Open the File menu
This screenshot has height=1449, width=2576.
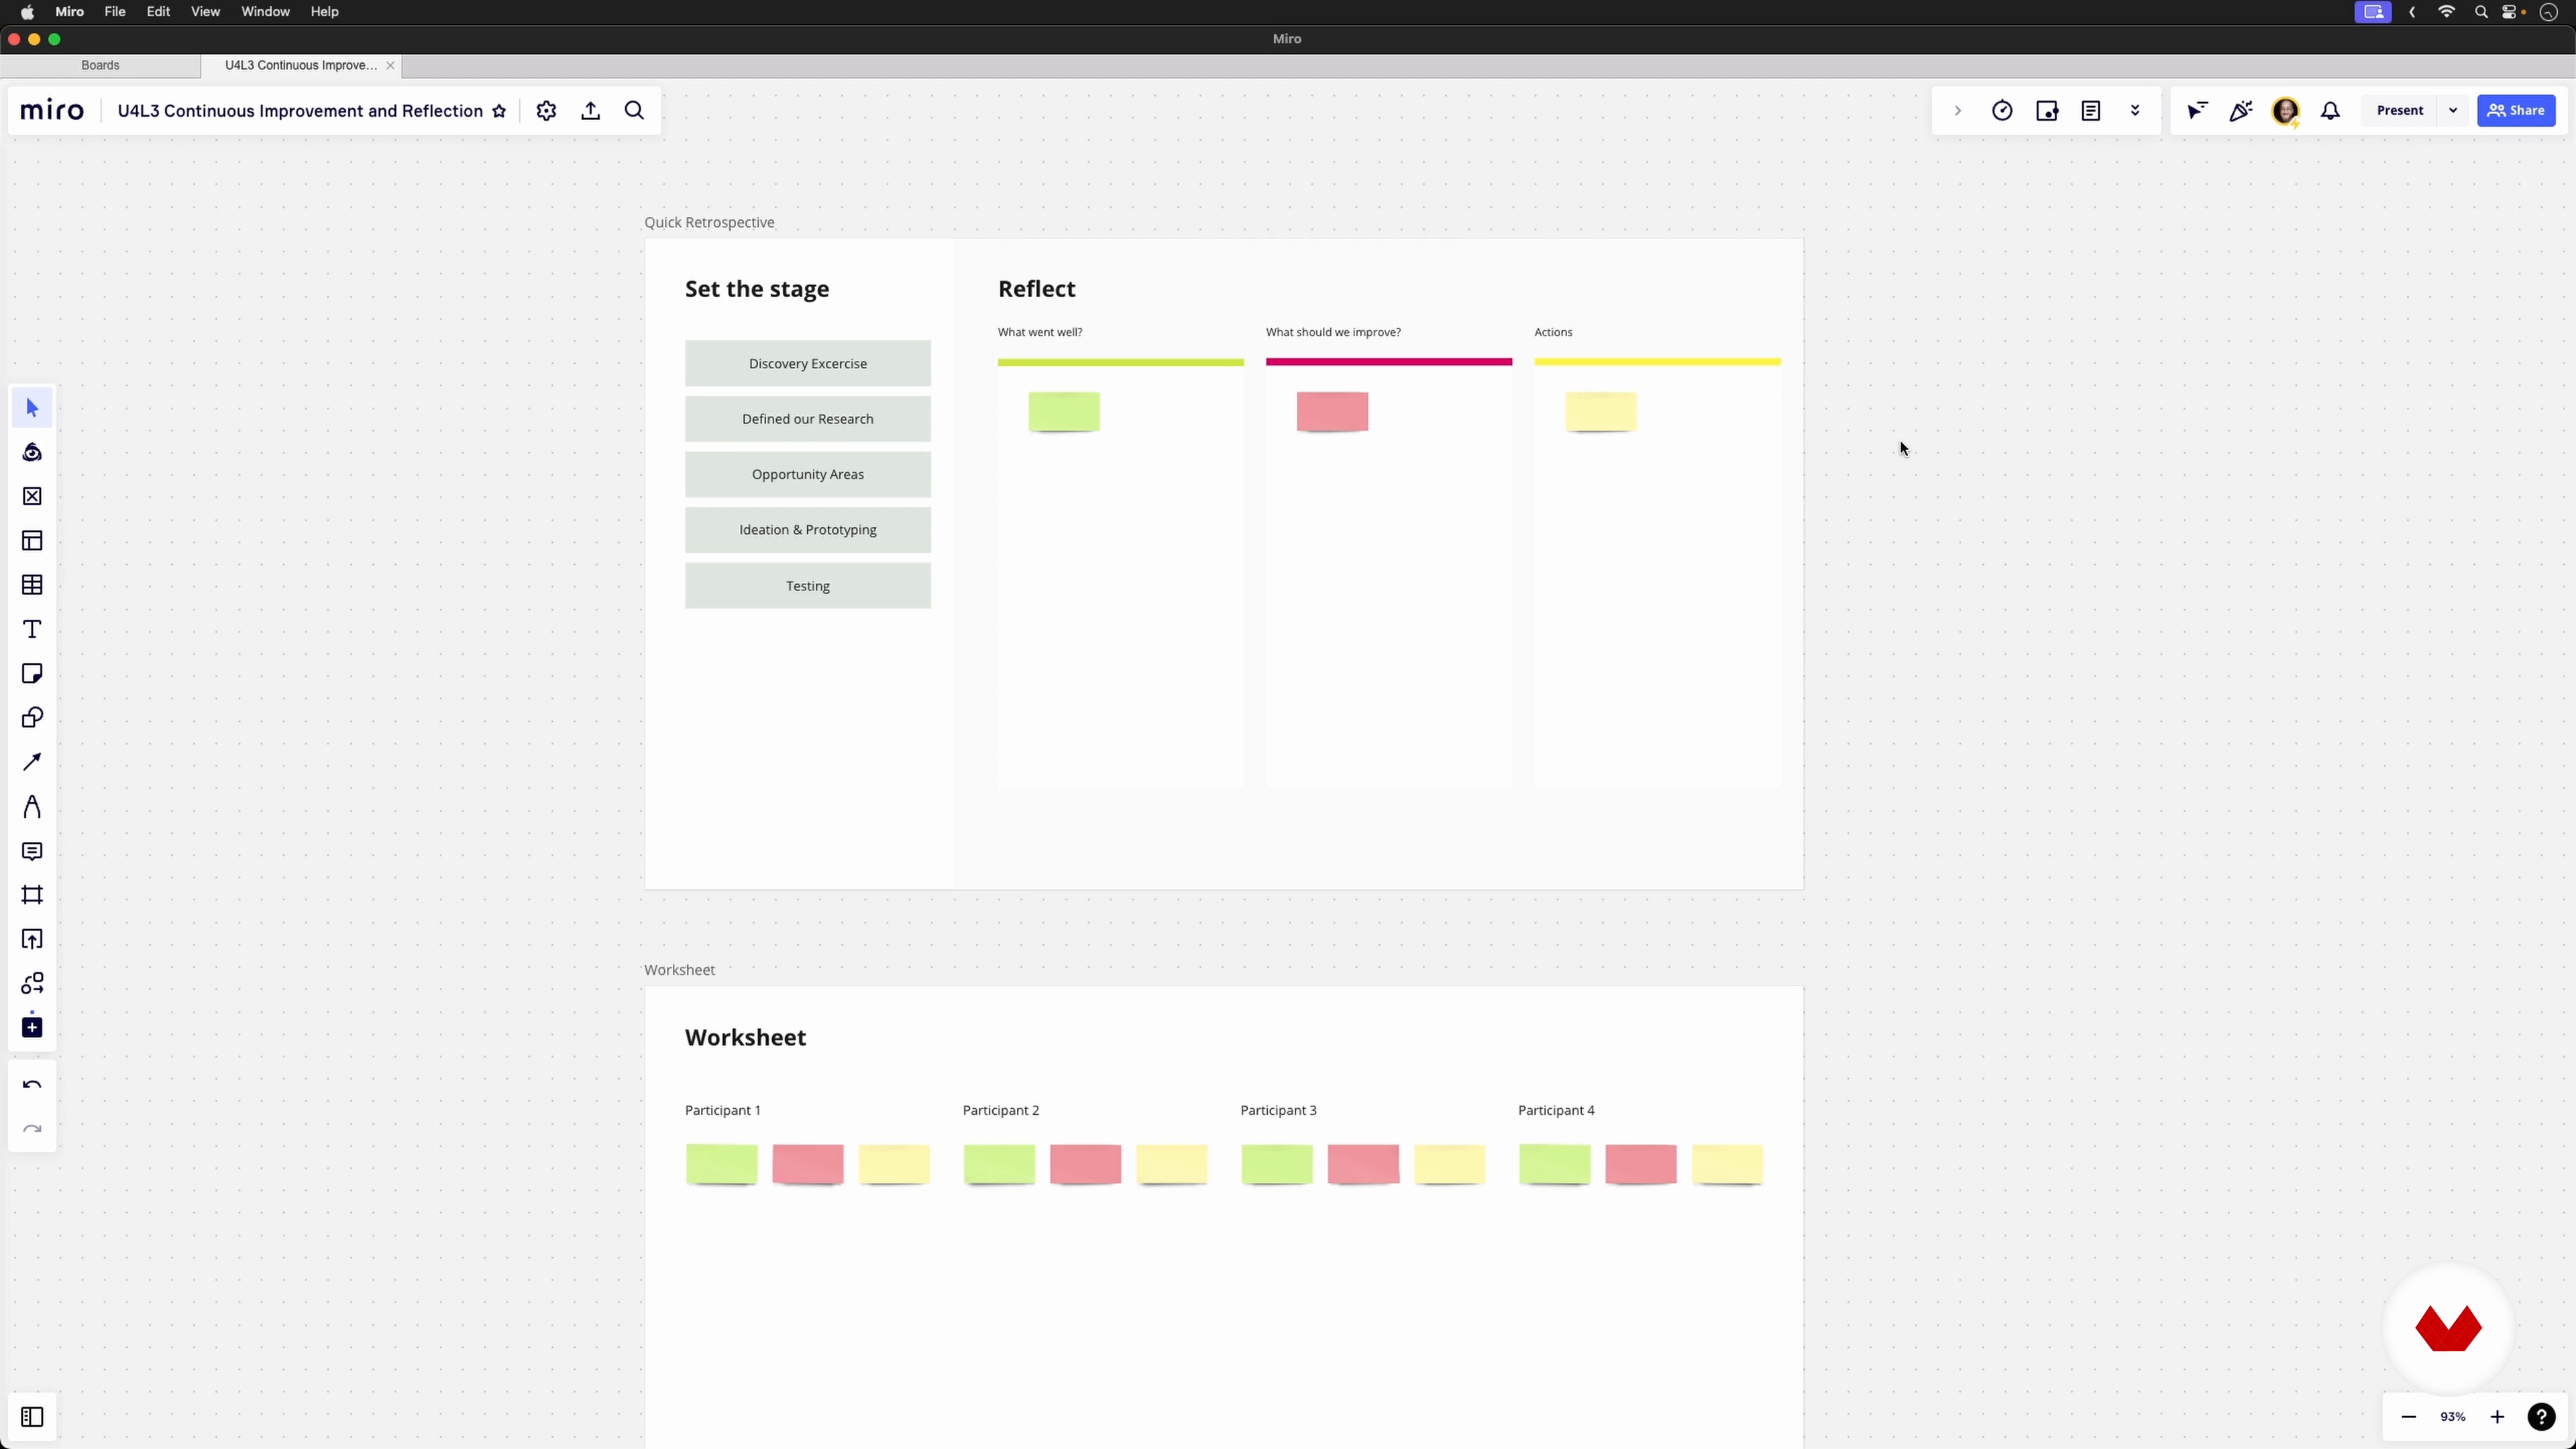click(x=115, y=12)
